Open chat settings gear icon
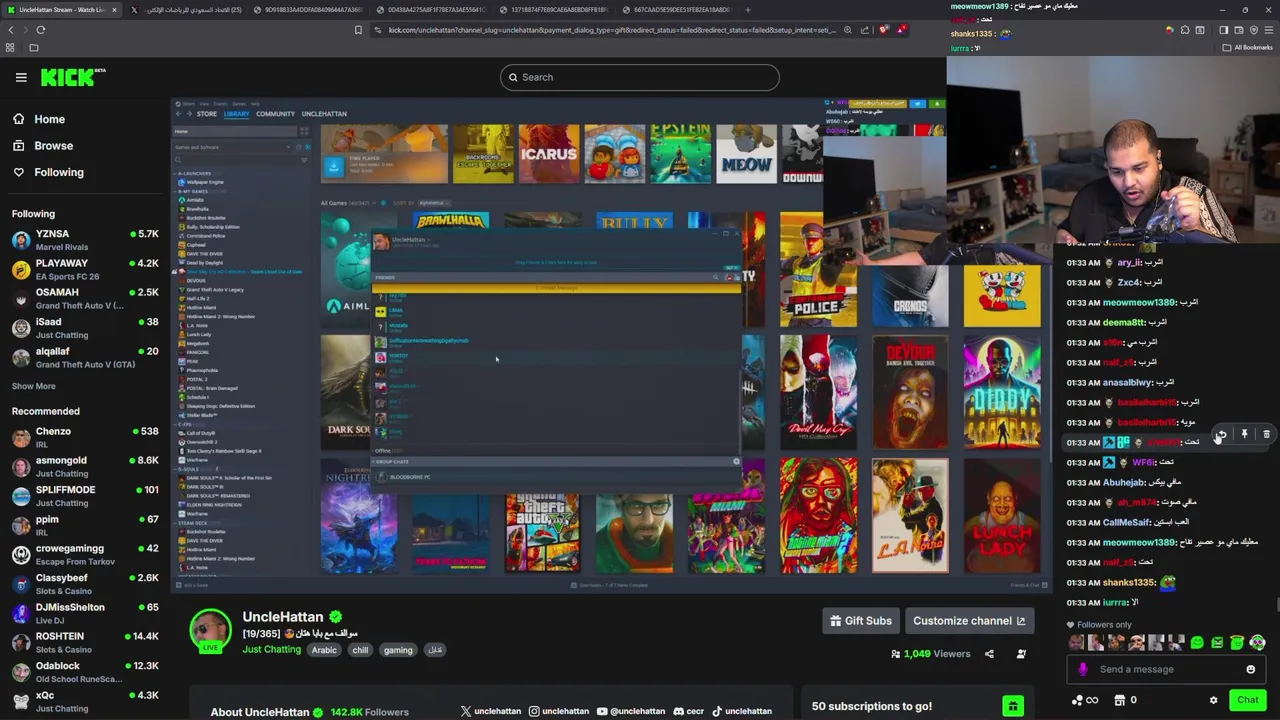 pyautogui.click(x=1213, y=700)
